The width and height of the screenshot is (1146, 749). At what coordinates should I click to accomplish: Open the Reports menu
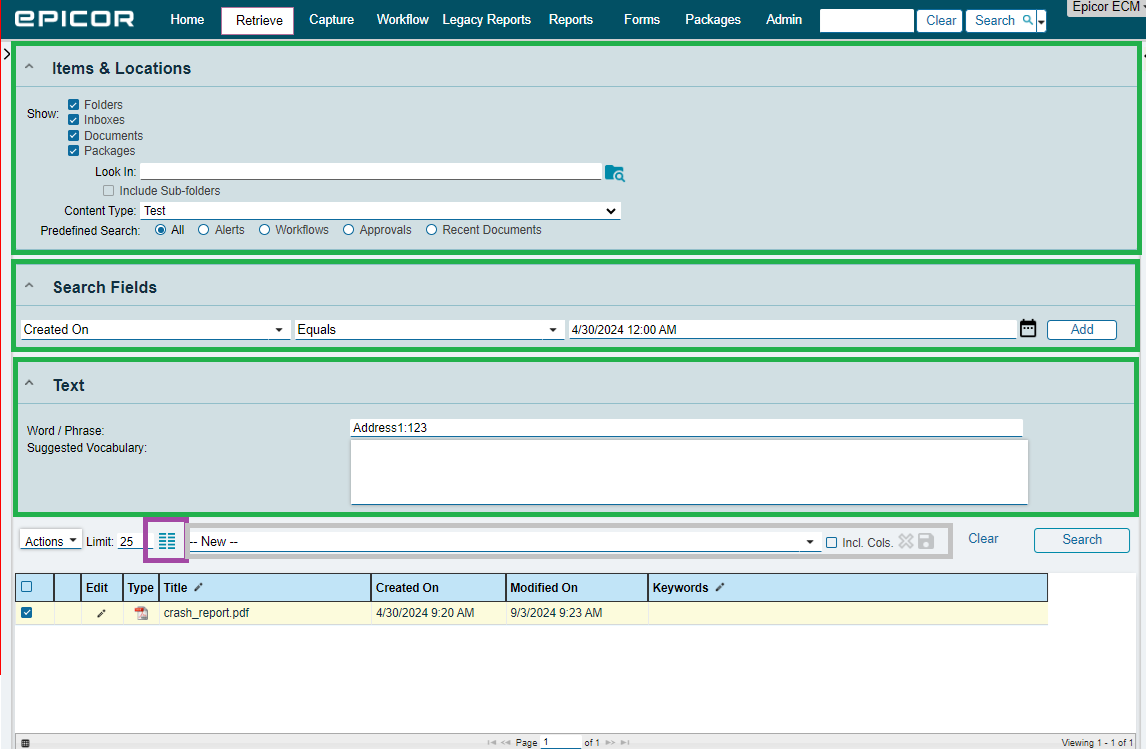(571, 20)
